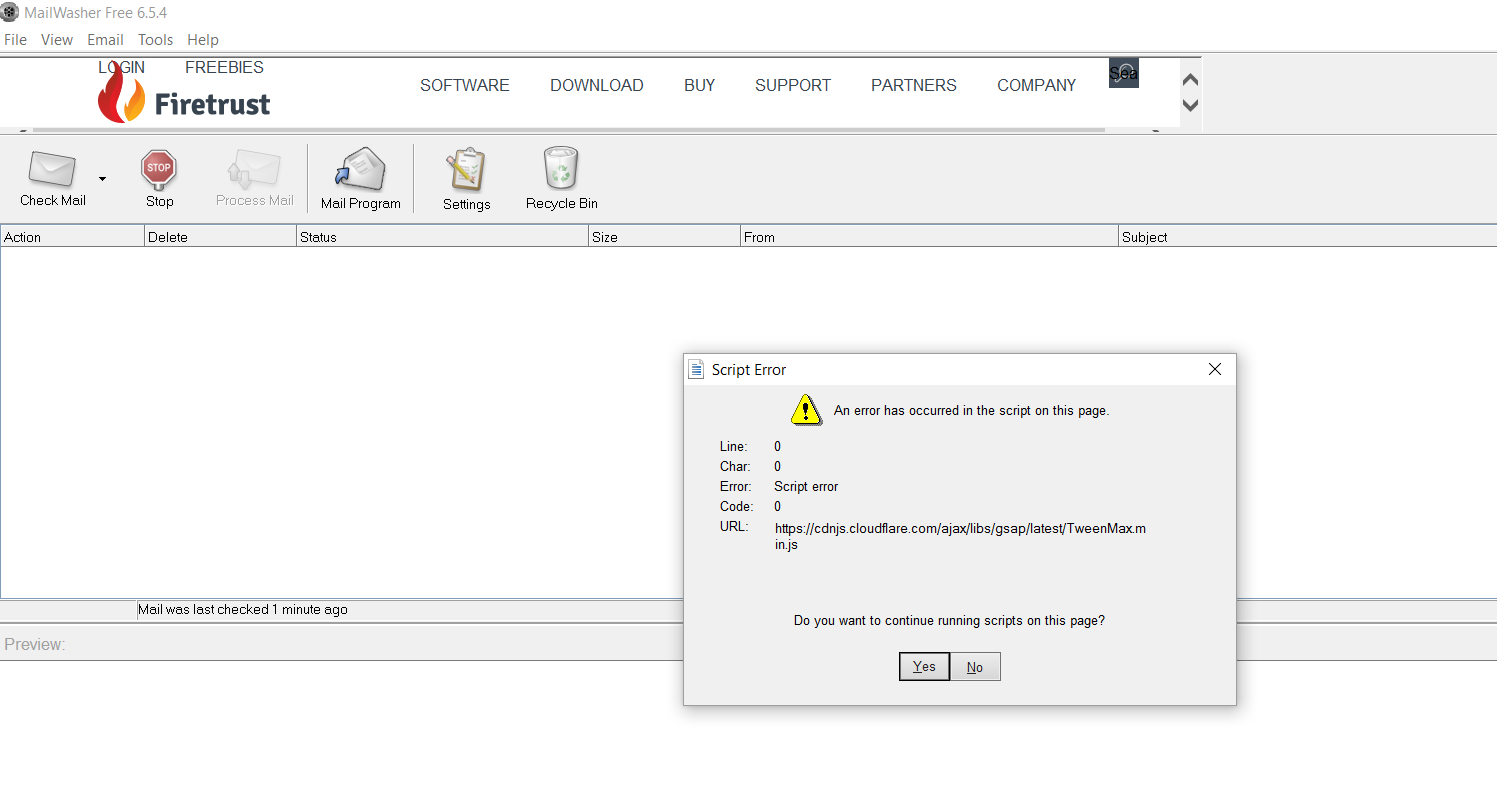Open the Recycle Bin toolbar icon
The width and height of the screenshot is (1497, 802).
(561, 168)
